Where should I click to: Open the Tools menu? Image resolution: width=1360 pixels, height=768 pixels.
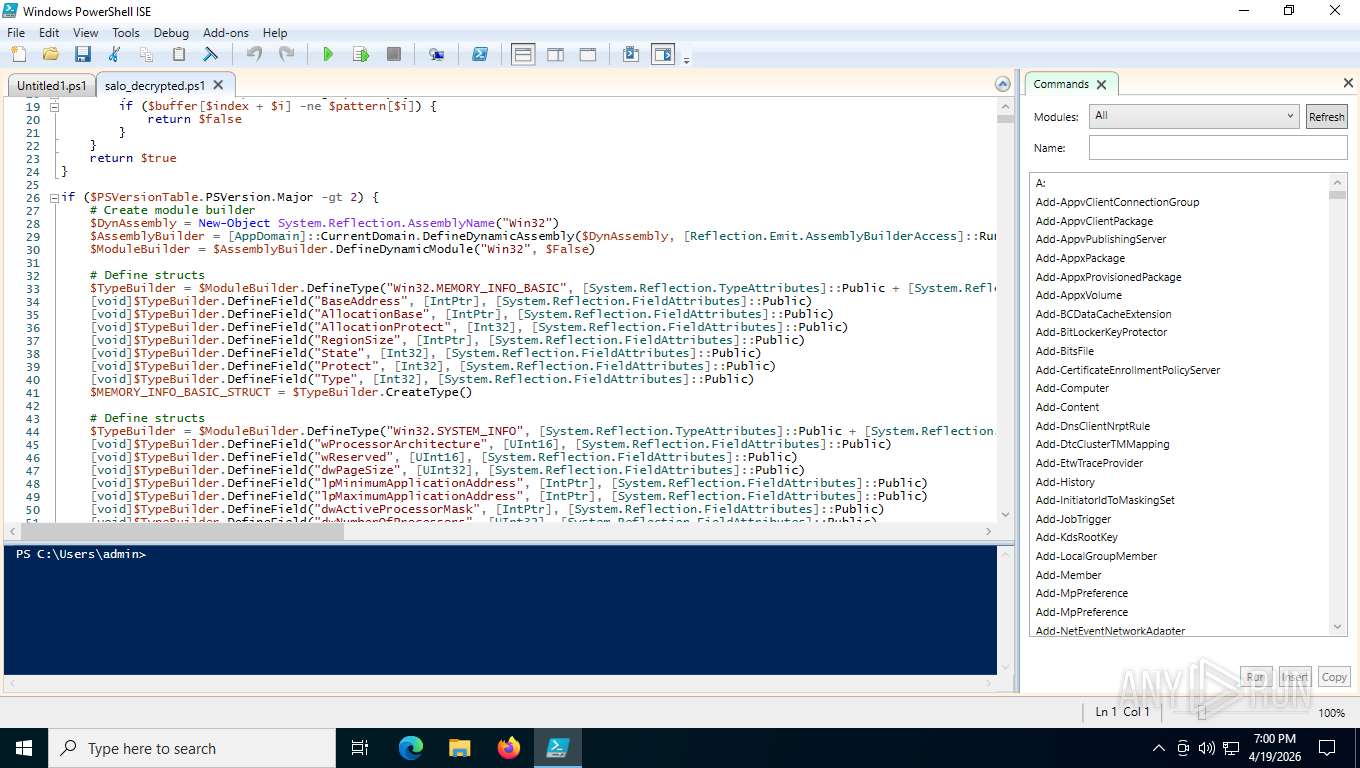(126, 32)
